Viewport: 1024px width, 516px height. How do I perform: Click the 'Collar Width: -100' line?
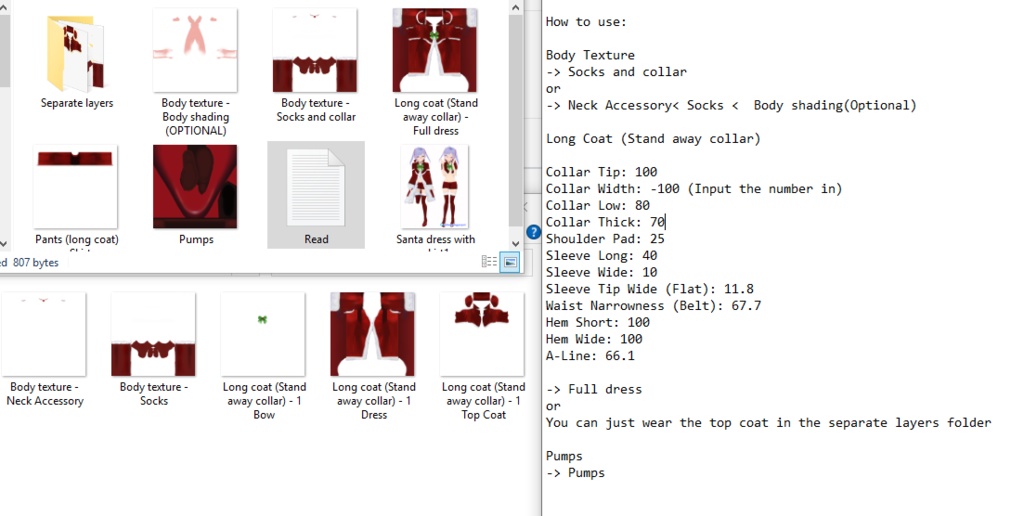(694, 189)
